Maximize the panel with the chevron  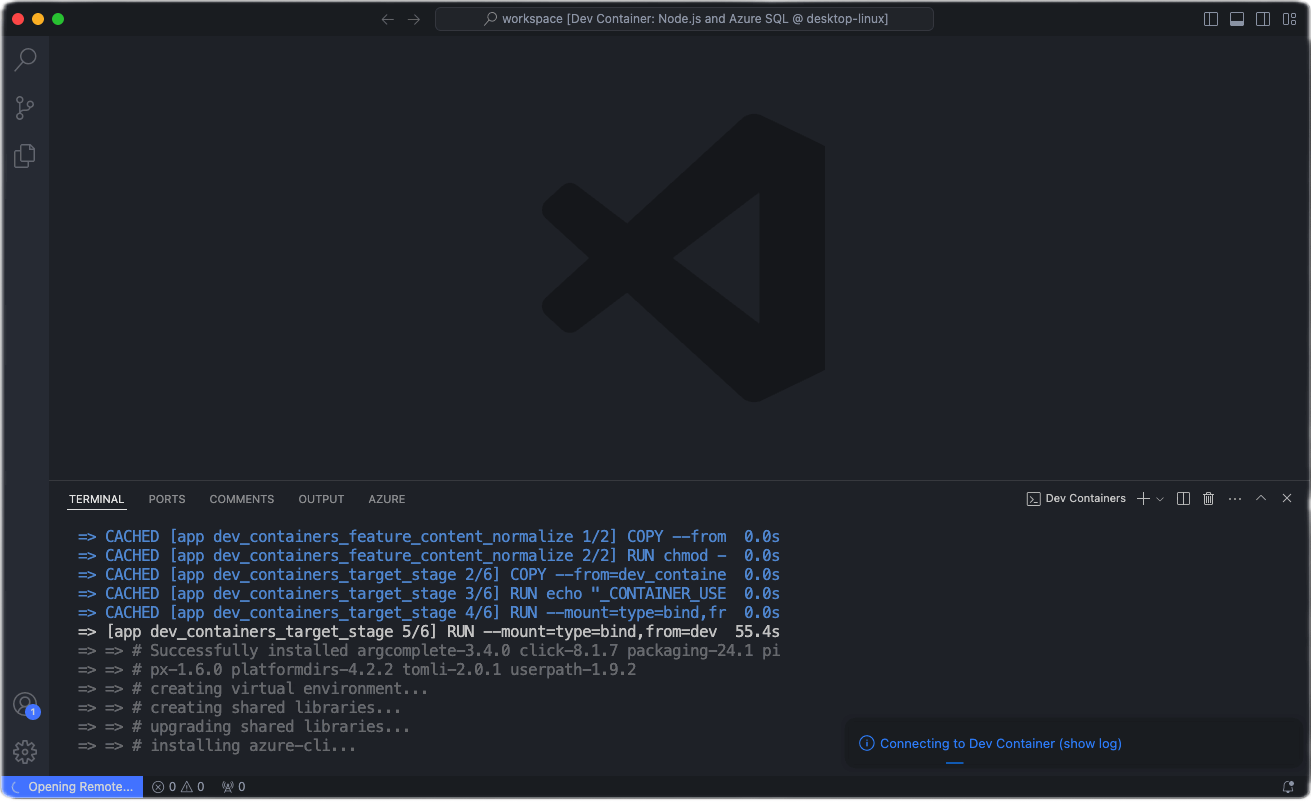tap(1261, 498)
